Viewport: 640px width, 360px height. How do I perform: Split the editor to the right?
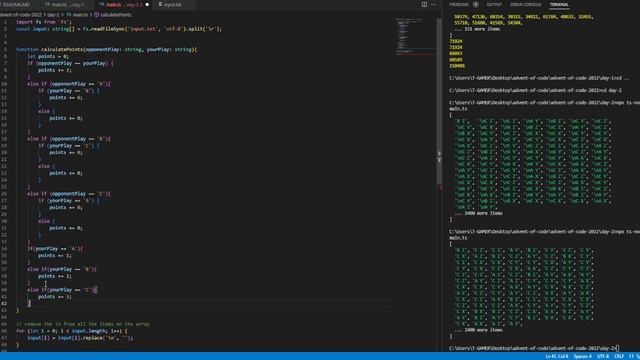coord(424,4)
